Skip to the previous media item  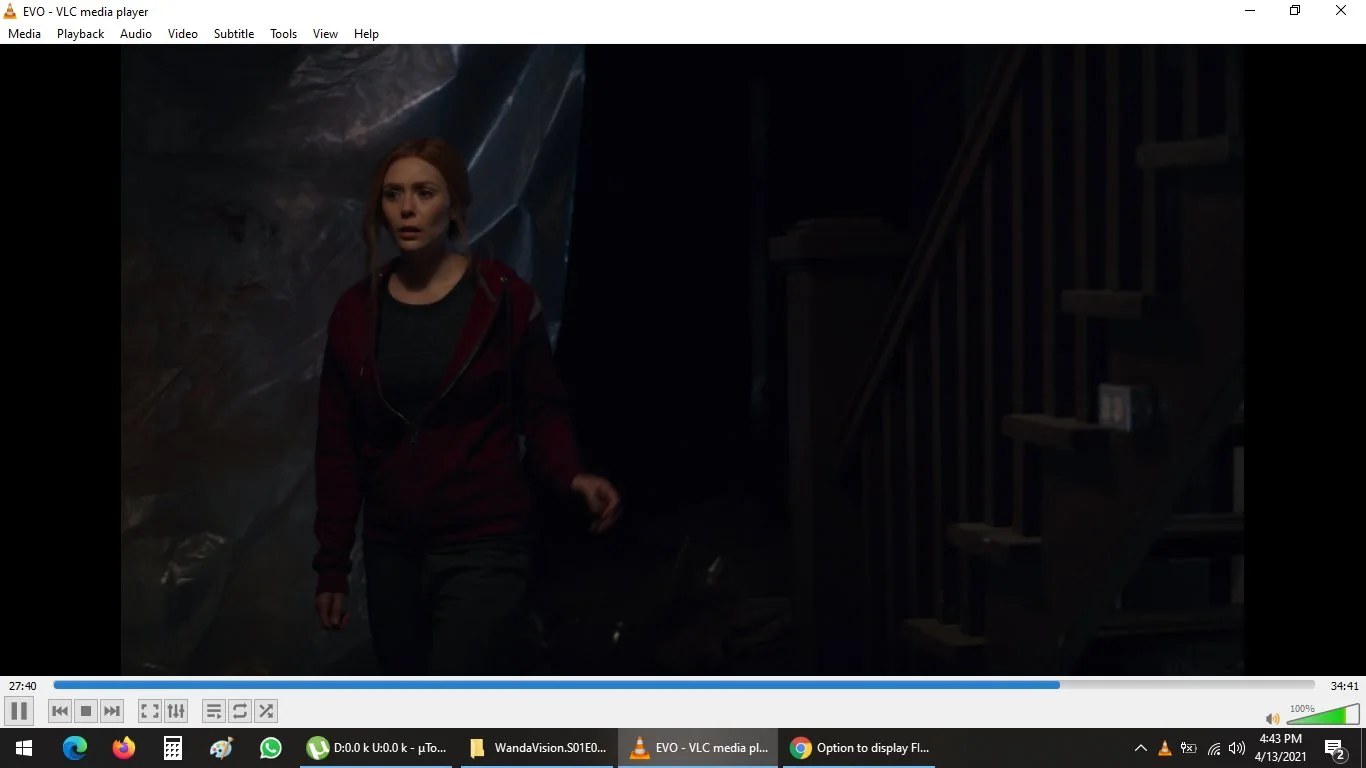point(60,711)
